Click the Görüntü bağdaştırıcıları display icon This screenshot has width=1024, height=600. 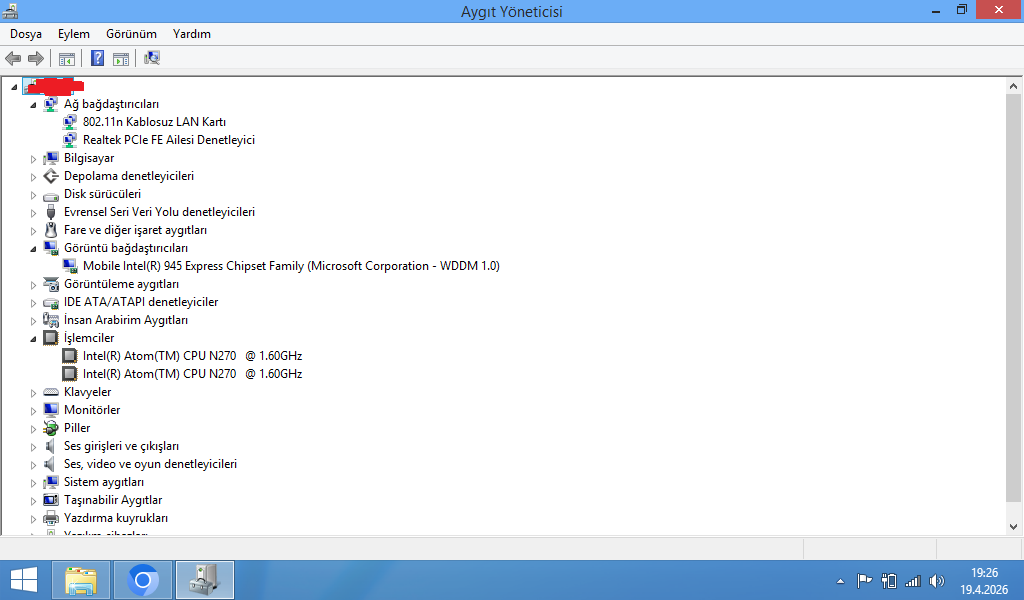point(51,248)
